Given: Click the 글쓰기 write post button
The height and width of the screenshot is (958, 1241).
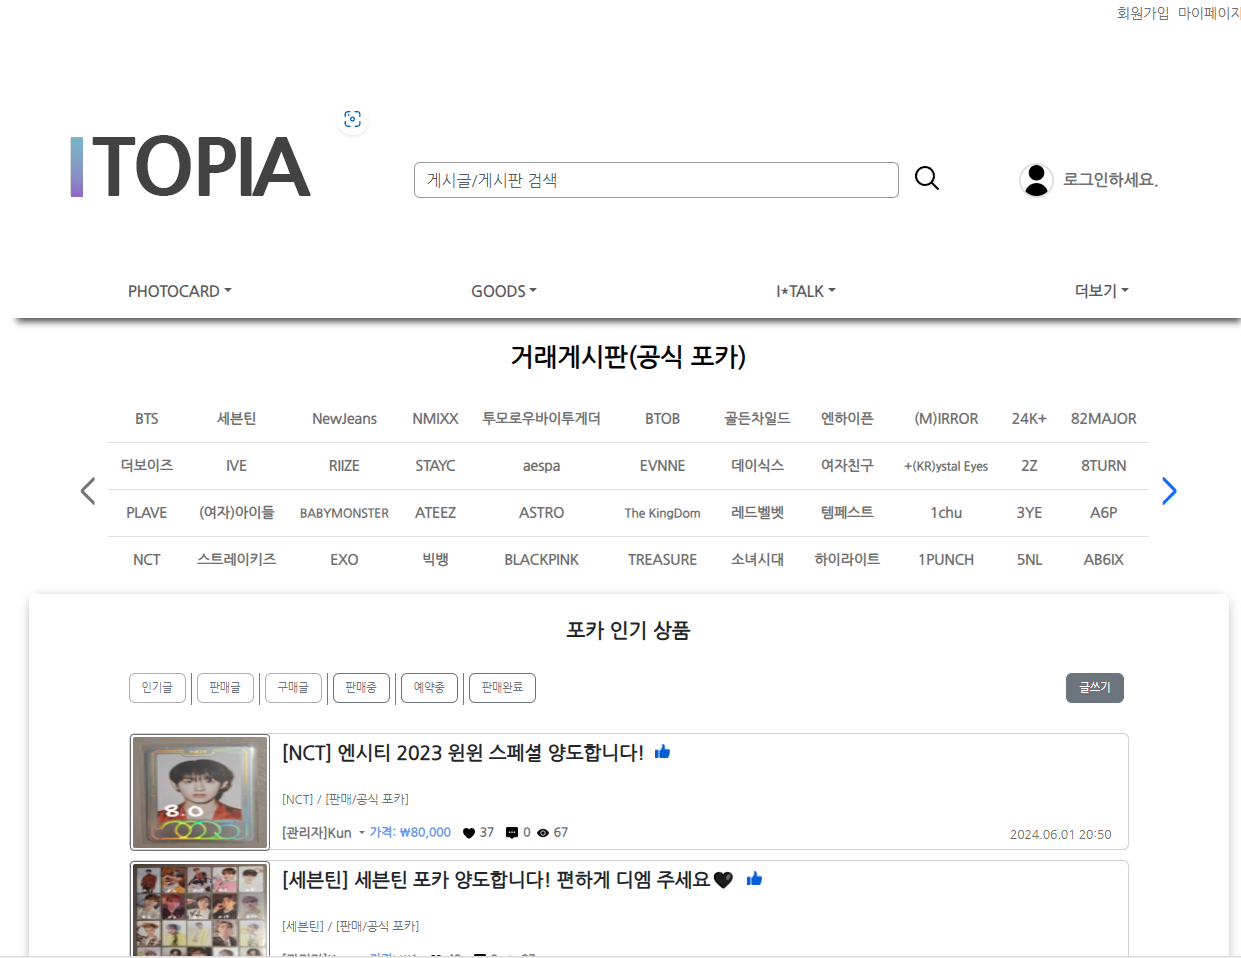Looking at the screenshot, I should tap(1095, 688).
